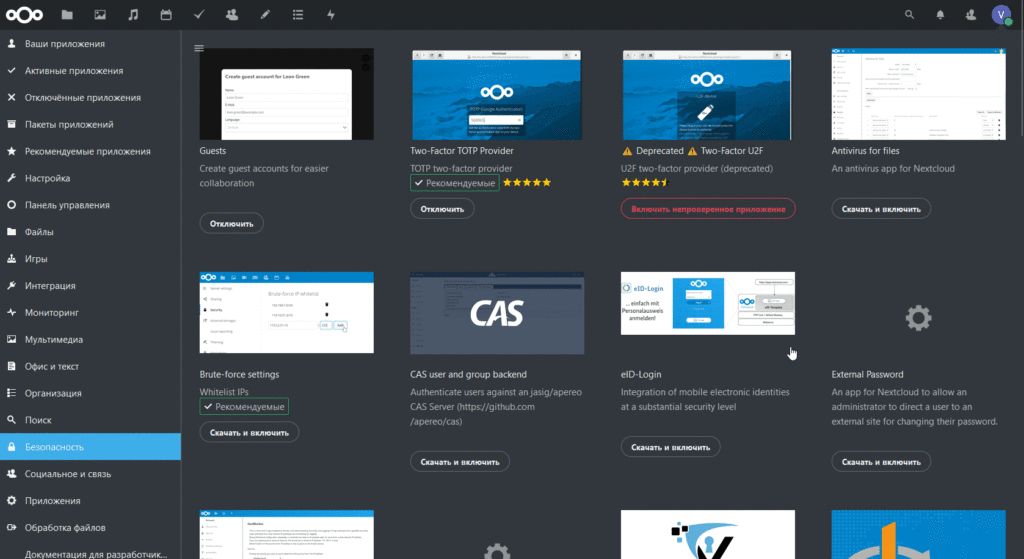Image resolution: width=1024 pixels, height=559 pixels.
Task: Open Two-Factor U2F screenshot thumbnail
Action: (707, 94)
